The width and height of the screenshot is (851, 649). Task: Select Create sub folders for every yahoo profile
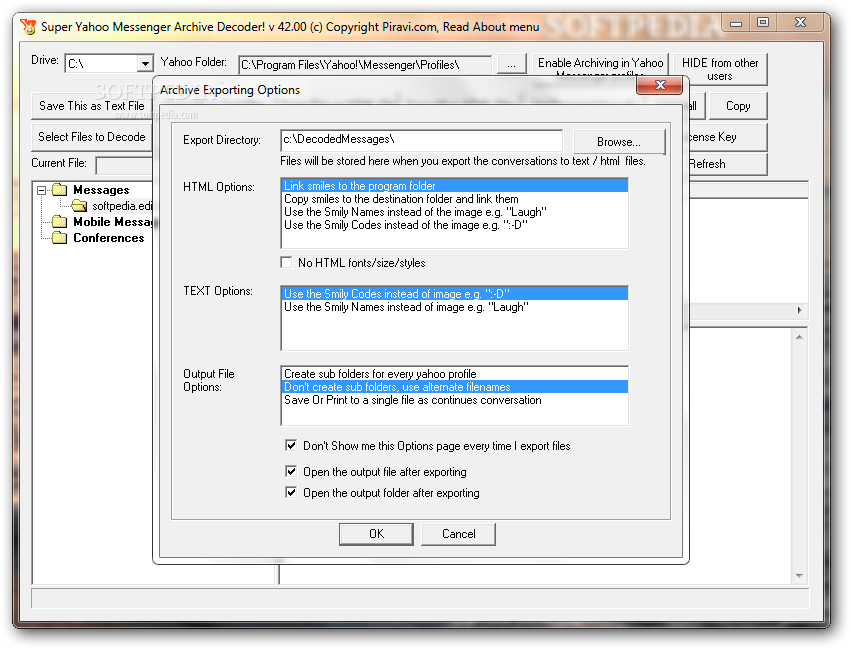pos(455,374)
